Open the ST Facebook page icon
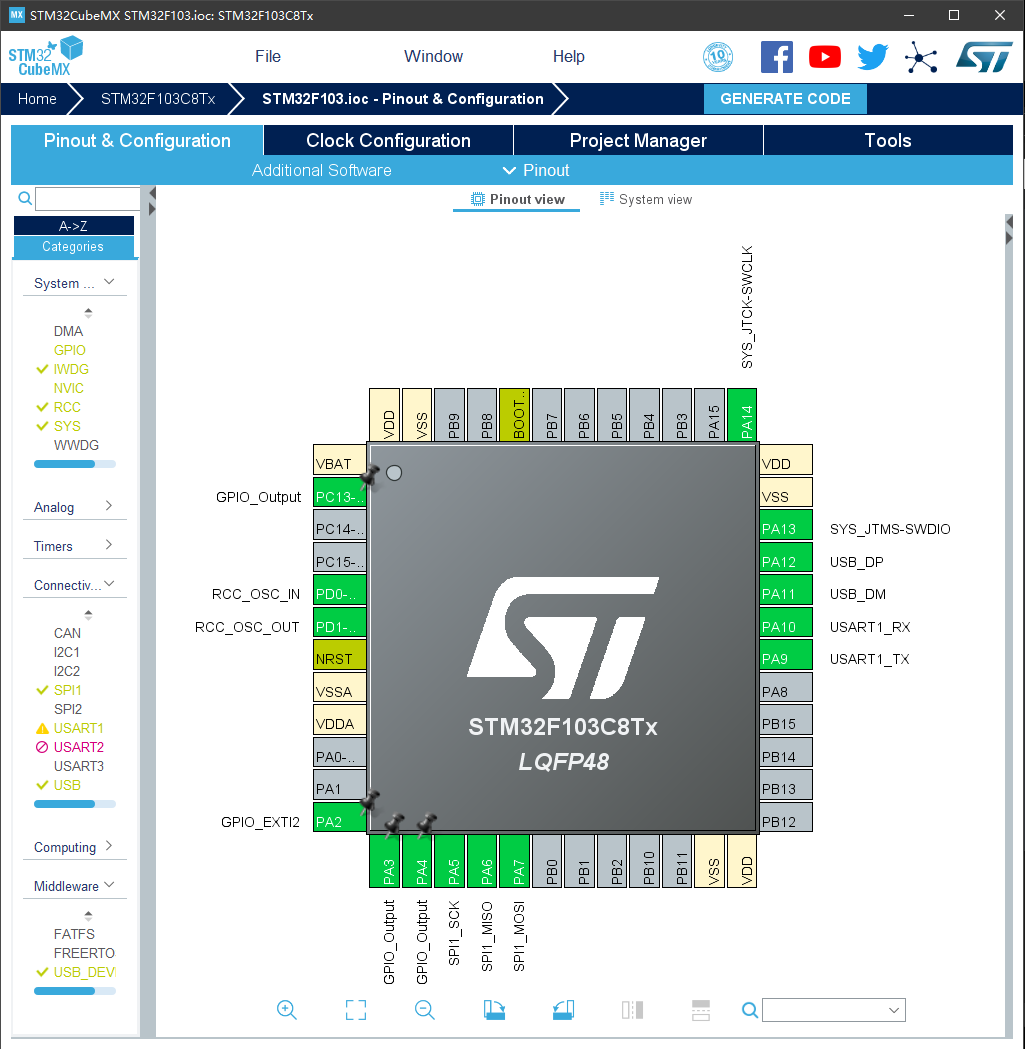1025x1049 pixels. 777,57
